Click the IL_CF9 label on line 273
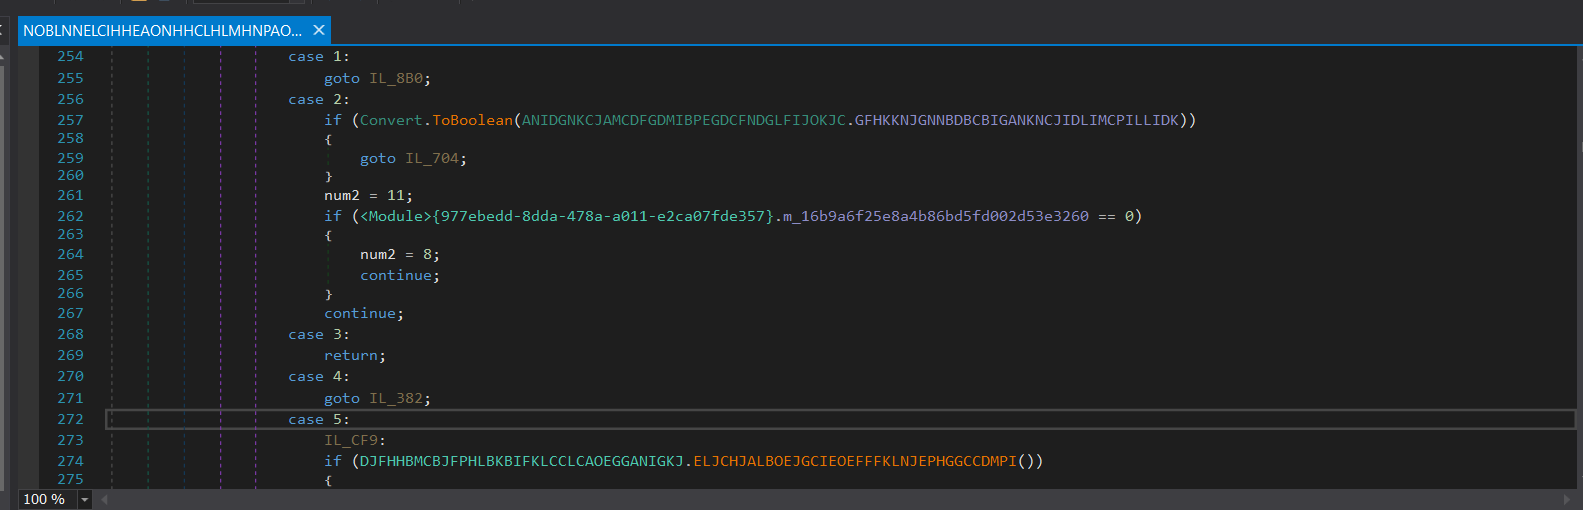This screenshot has width=1583, height=510. point(351,440)
